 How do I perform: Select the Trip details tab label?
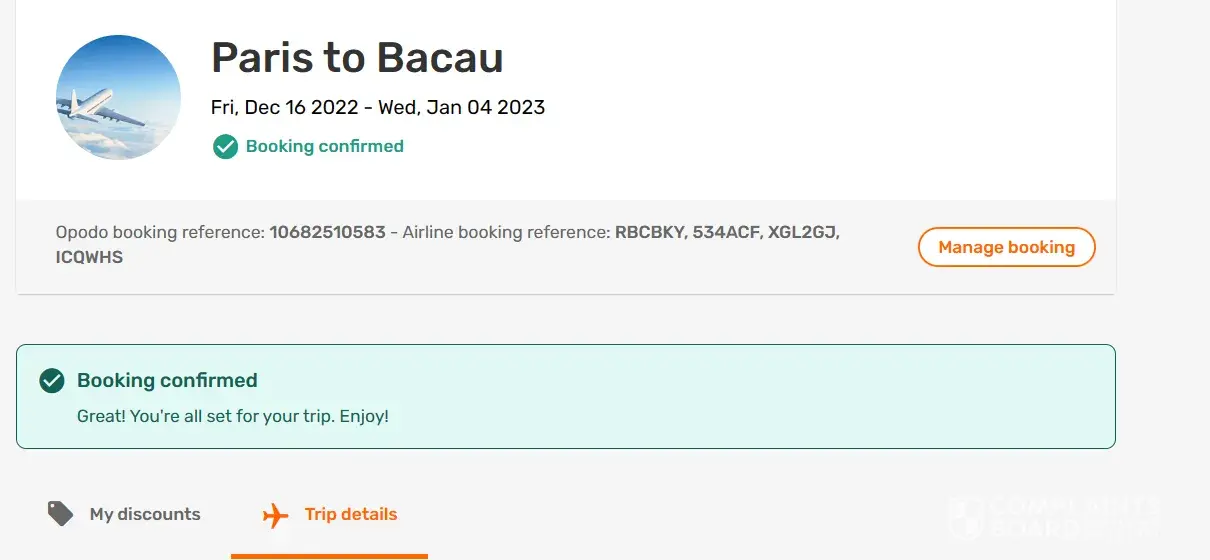tap(351, 514)
